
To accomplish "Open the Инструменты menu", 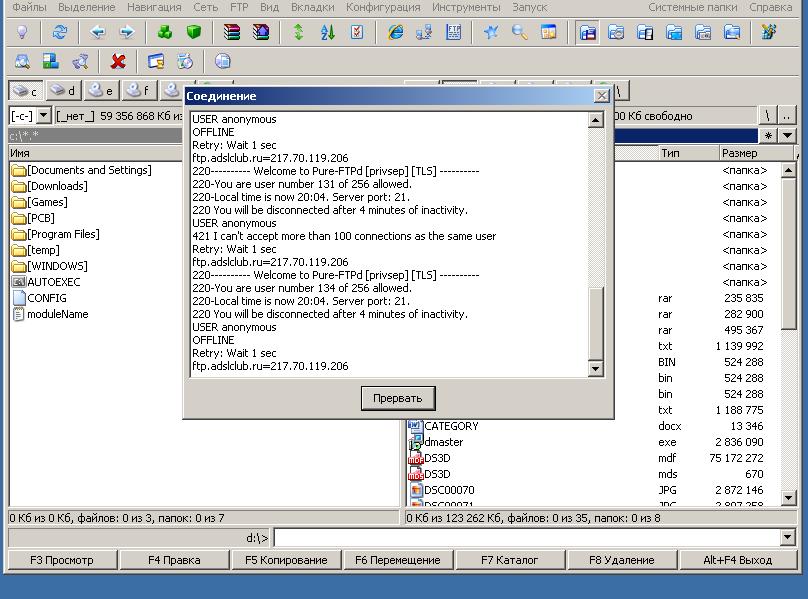I will click(x=466, y=7).
